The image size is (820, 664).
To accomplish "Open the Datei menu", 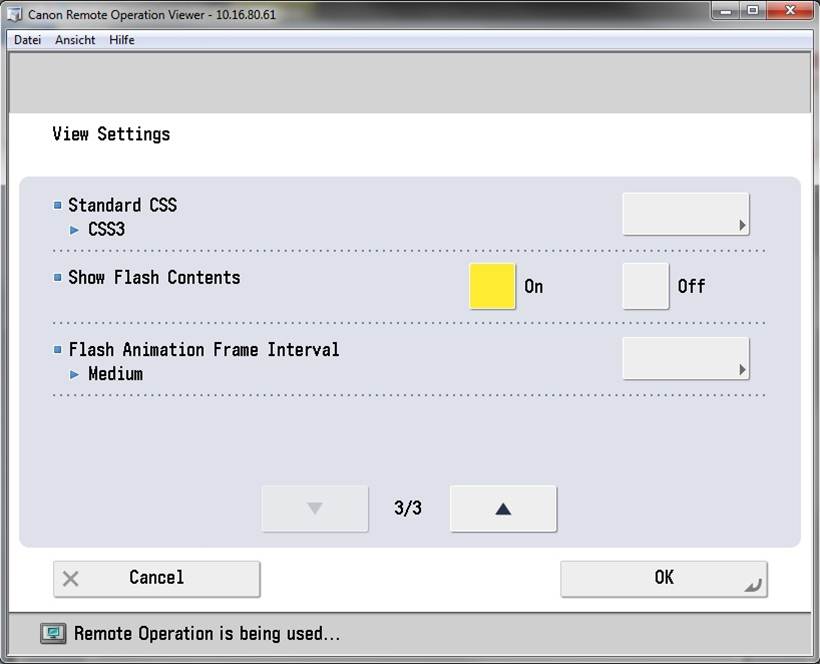I will [27, 40].
